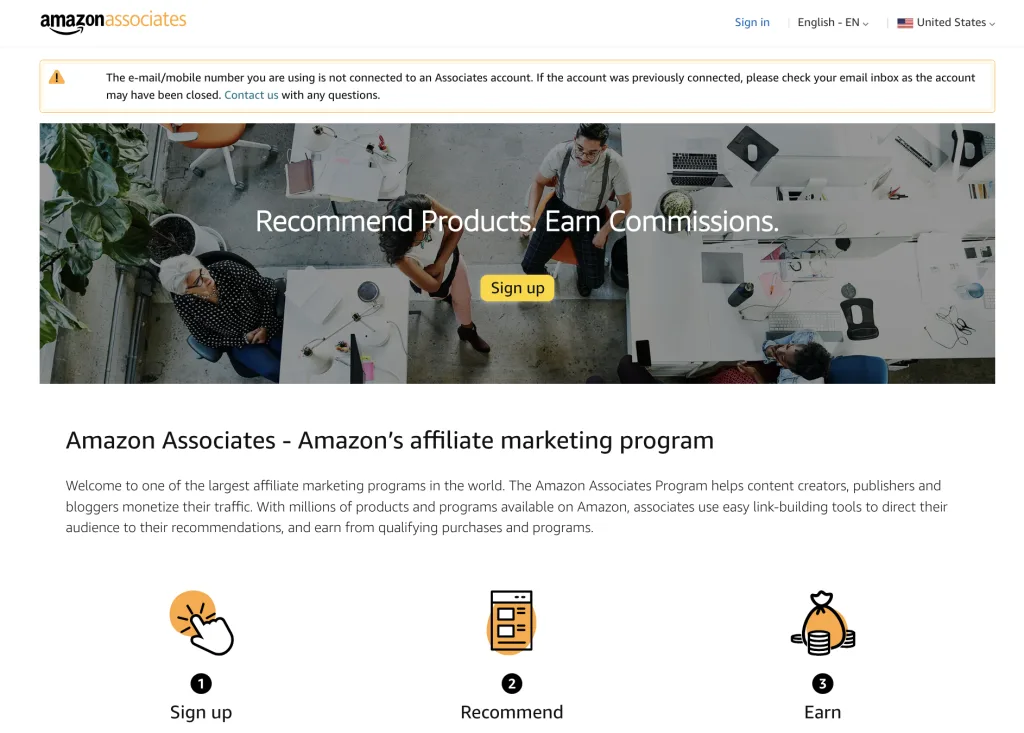
Task: Click the number 3 step circle
Action: [823, 683]
